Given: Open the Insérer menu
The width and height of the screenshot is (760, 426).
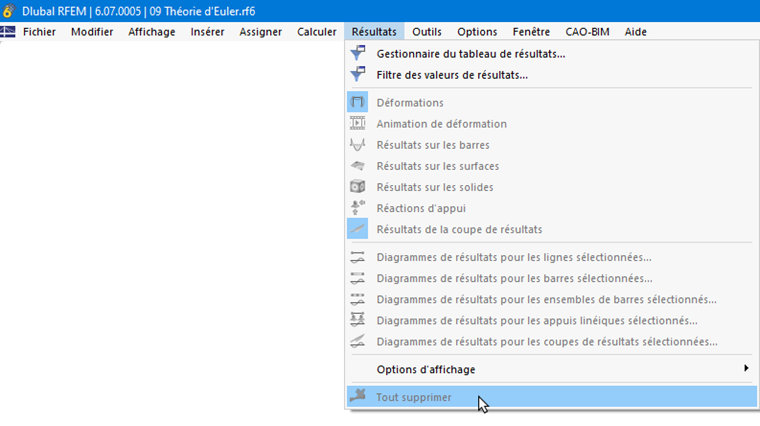Looking at the screenshot, I should (x=207, y=32).
